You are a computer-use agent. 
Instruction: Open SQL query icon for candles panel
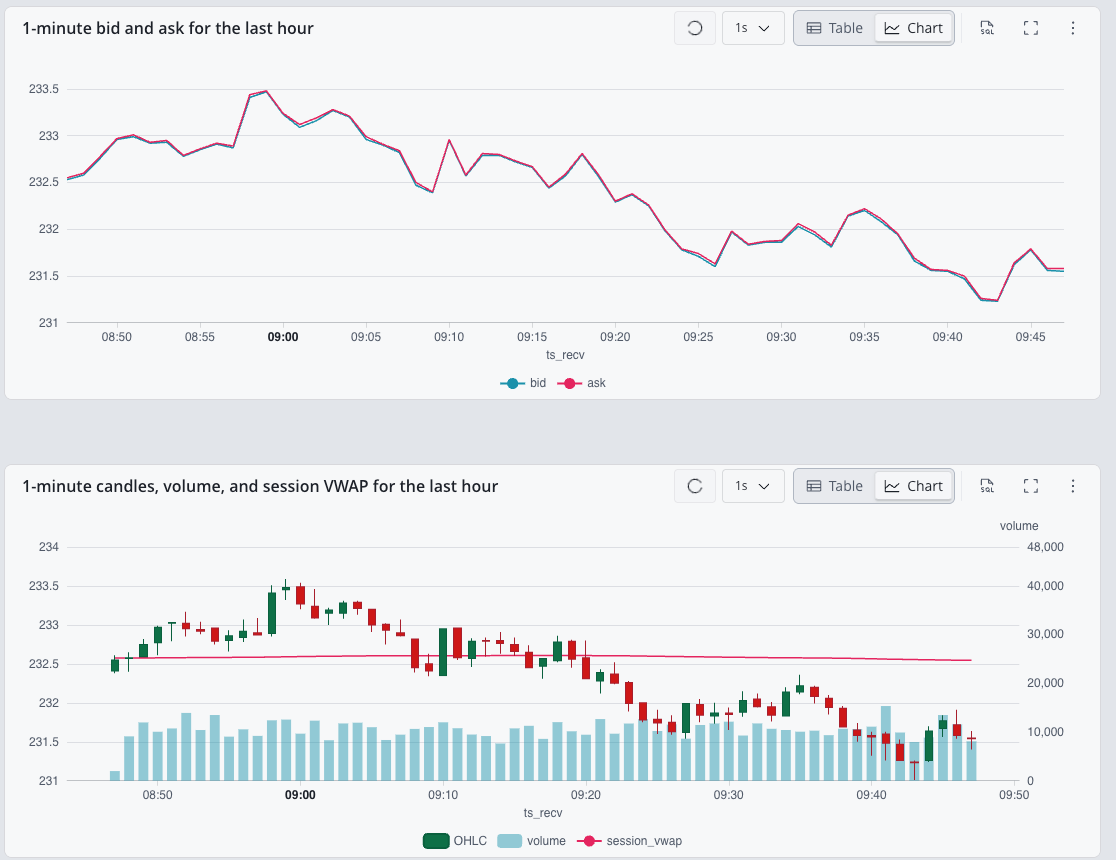(987, 486)
